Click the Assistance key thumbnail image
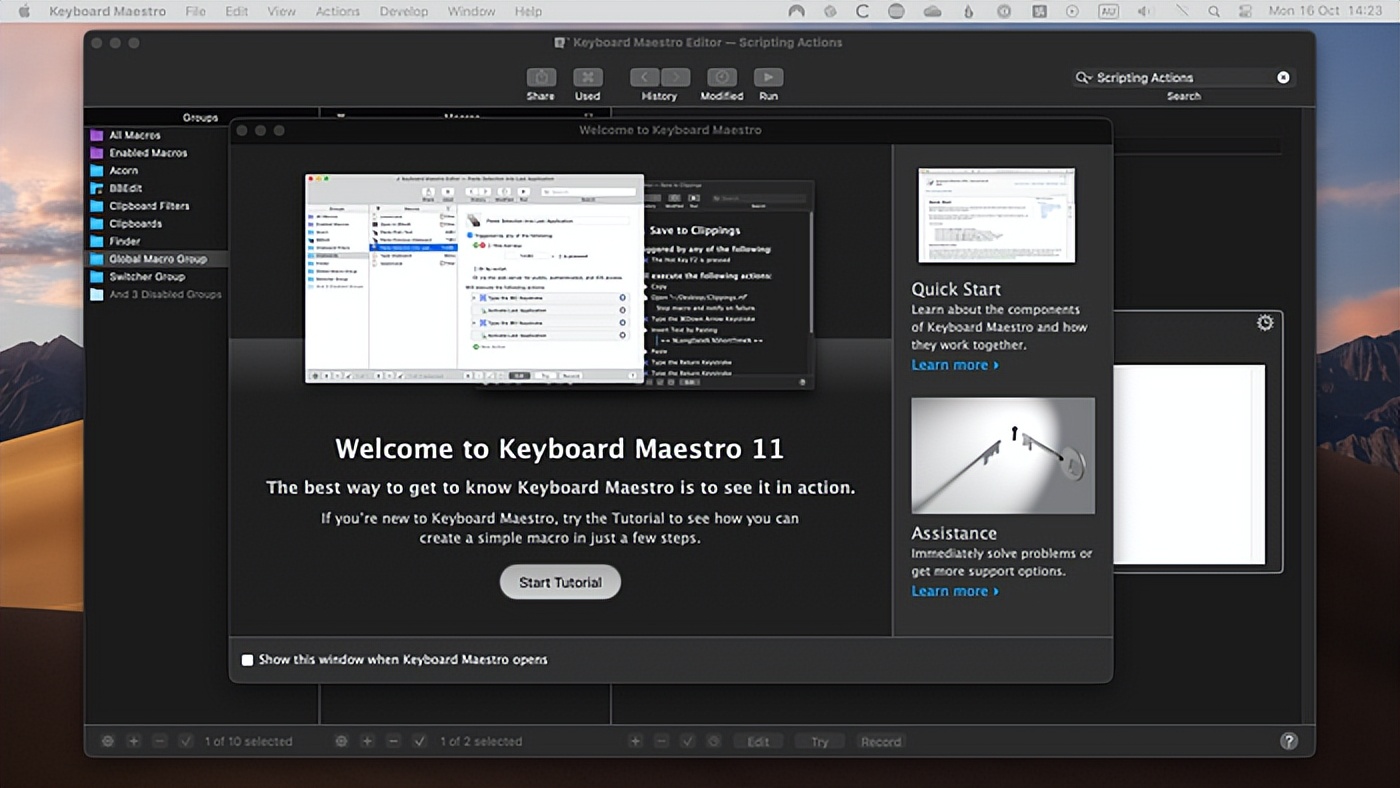Screen dimensions: 1400x788 tap(1003, 456)
